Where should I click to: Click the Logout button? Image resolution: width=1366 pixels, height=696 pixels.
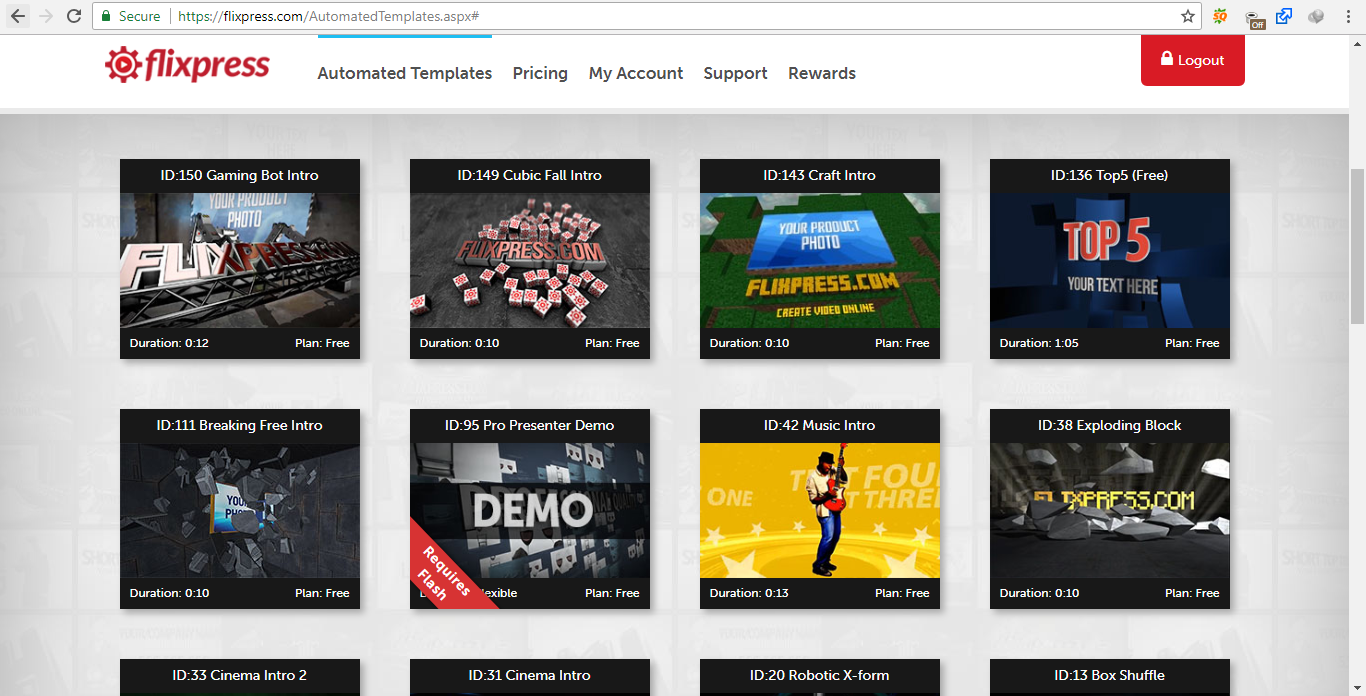(1192, 59)
